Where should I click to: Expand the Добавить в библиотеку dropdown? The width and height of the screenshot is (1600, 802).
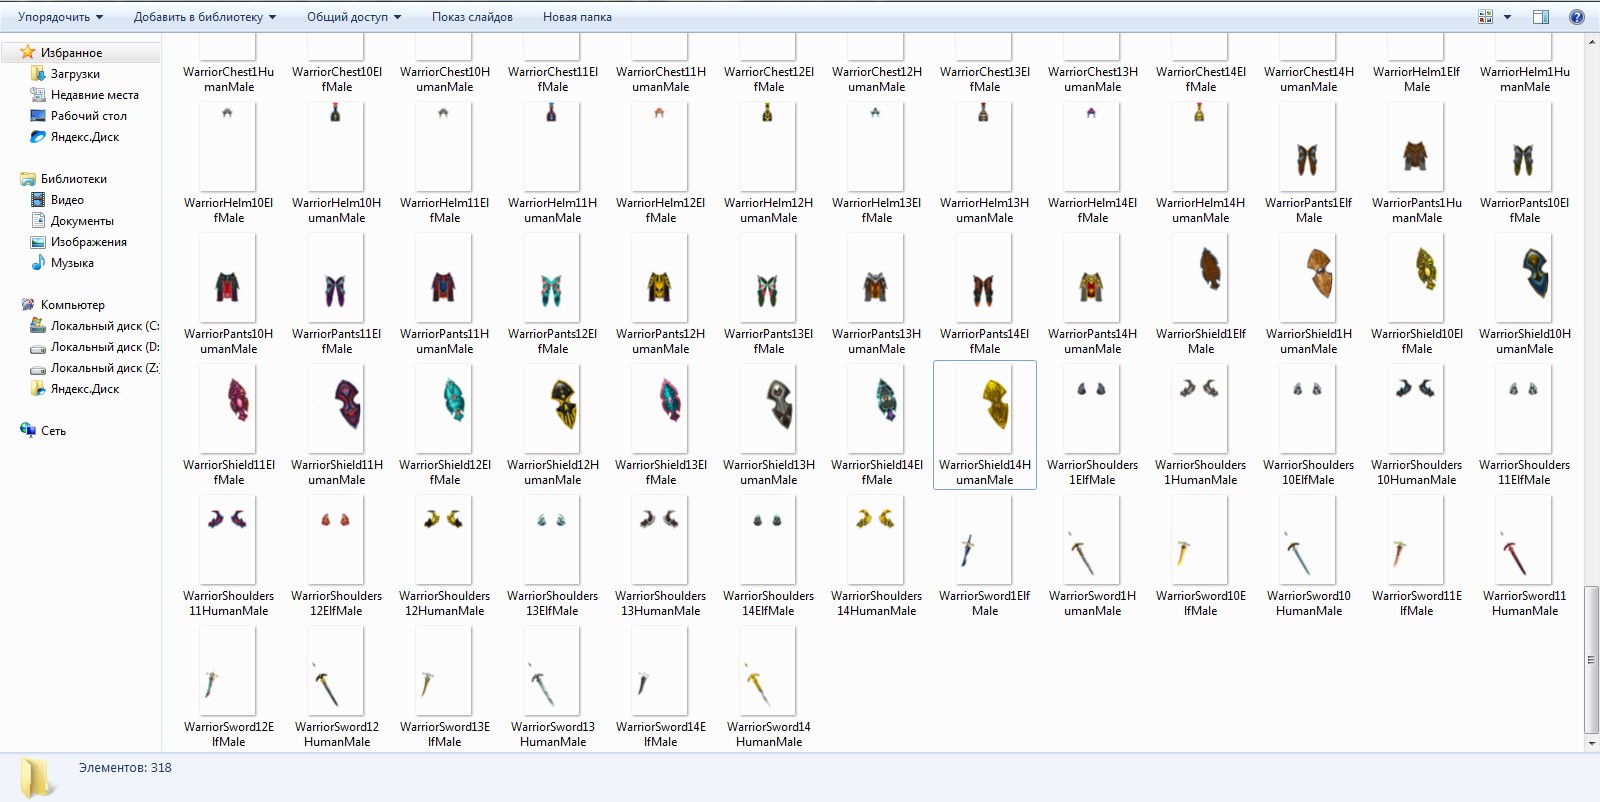point(204,17)
